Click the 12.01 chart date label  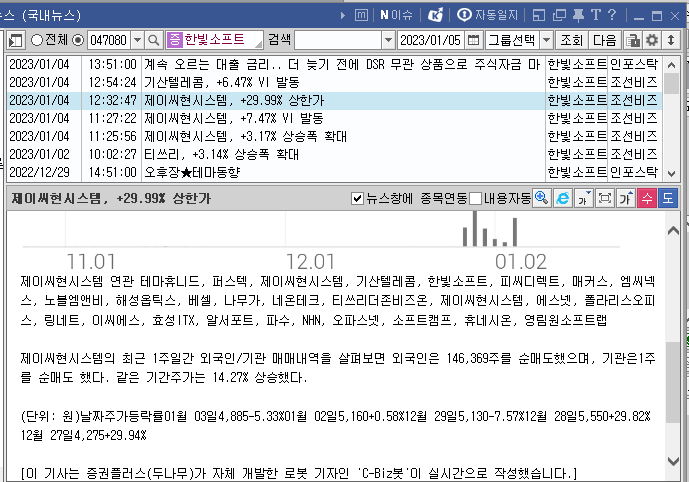coord(310,262)
